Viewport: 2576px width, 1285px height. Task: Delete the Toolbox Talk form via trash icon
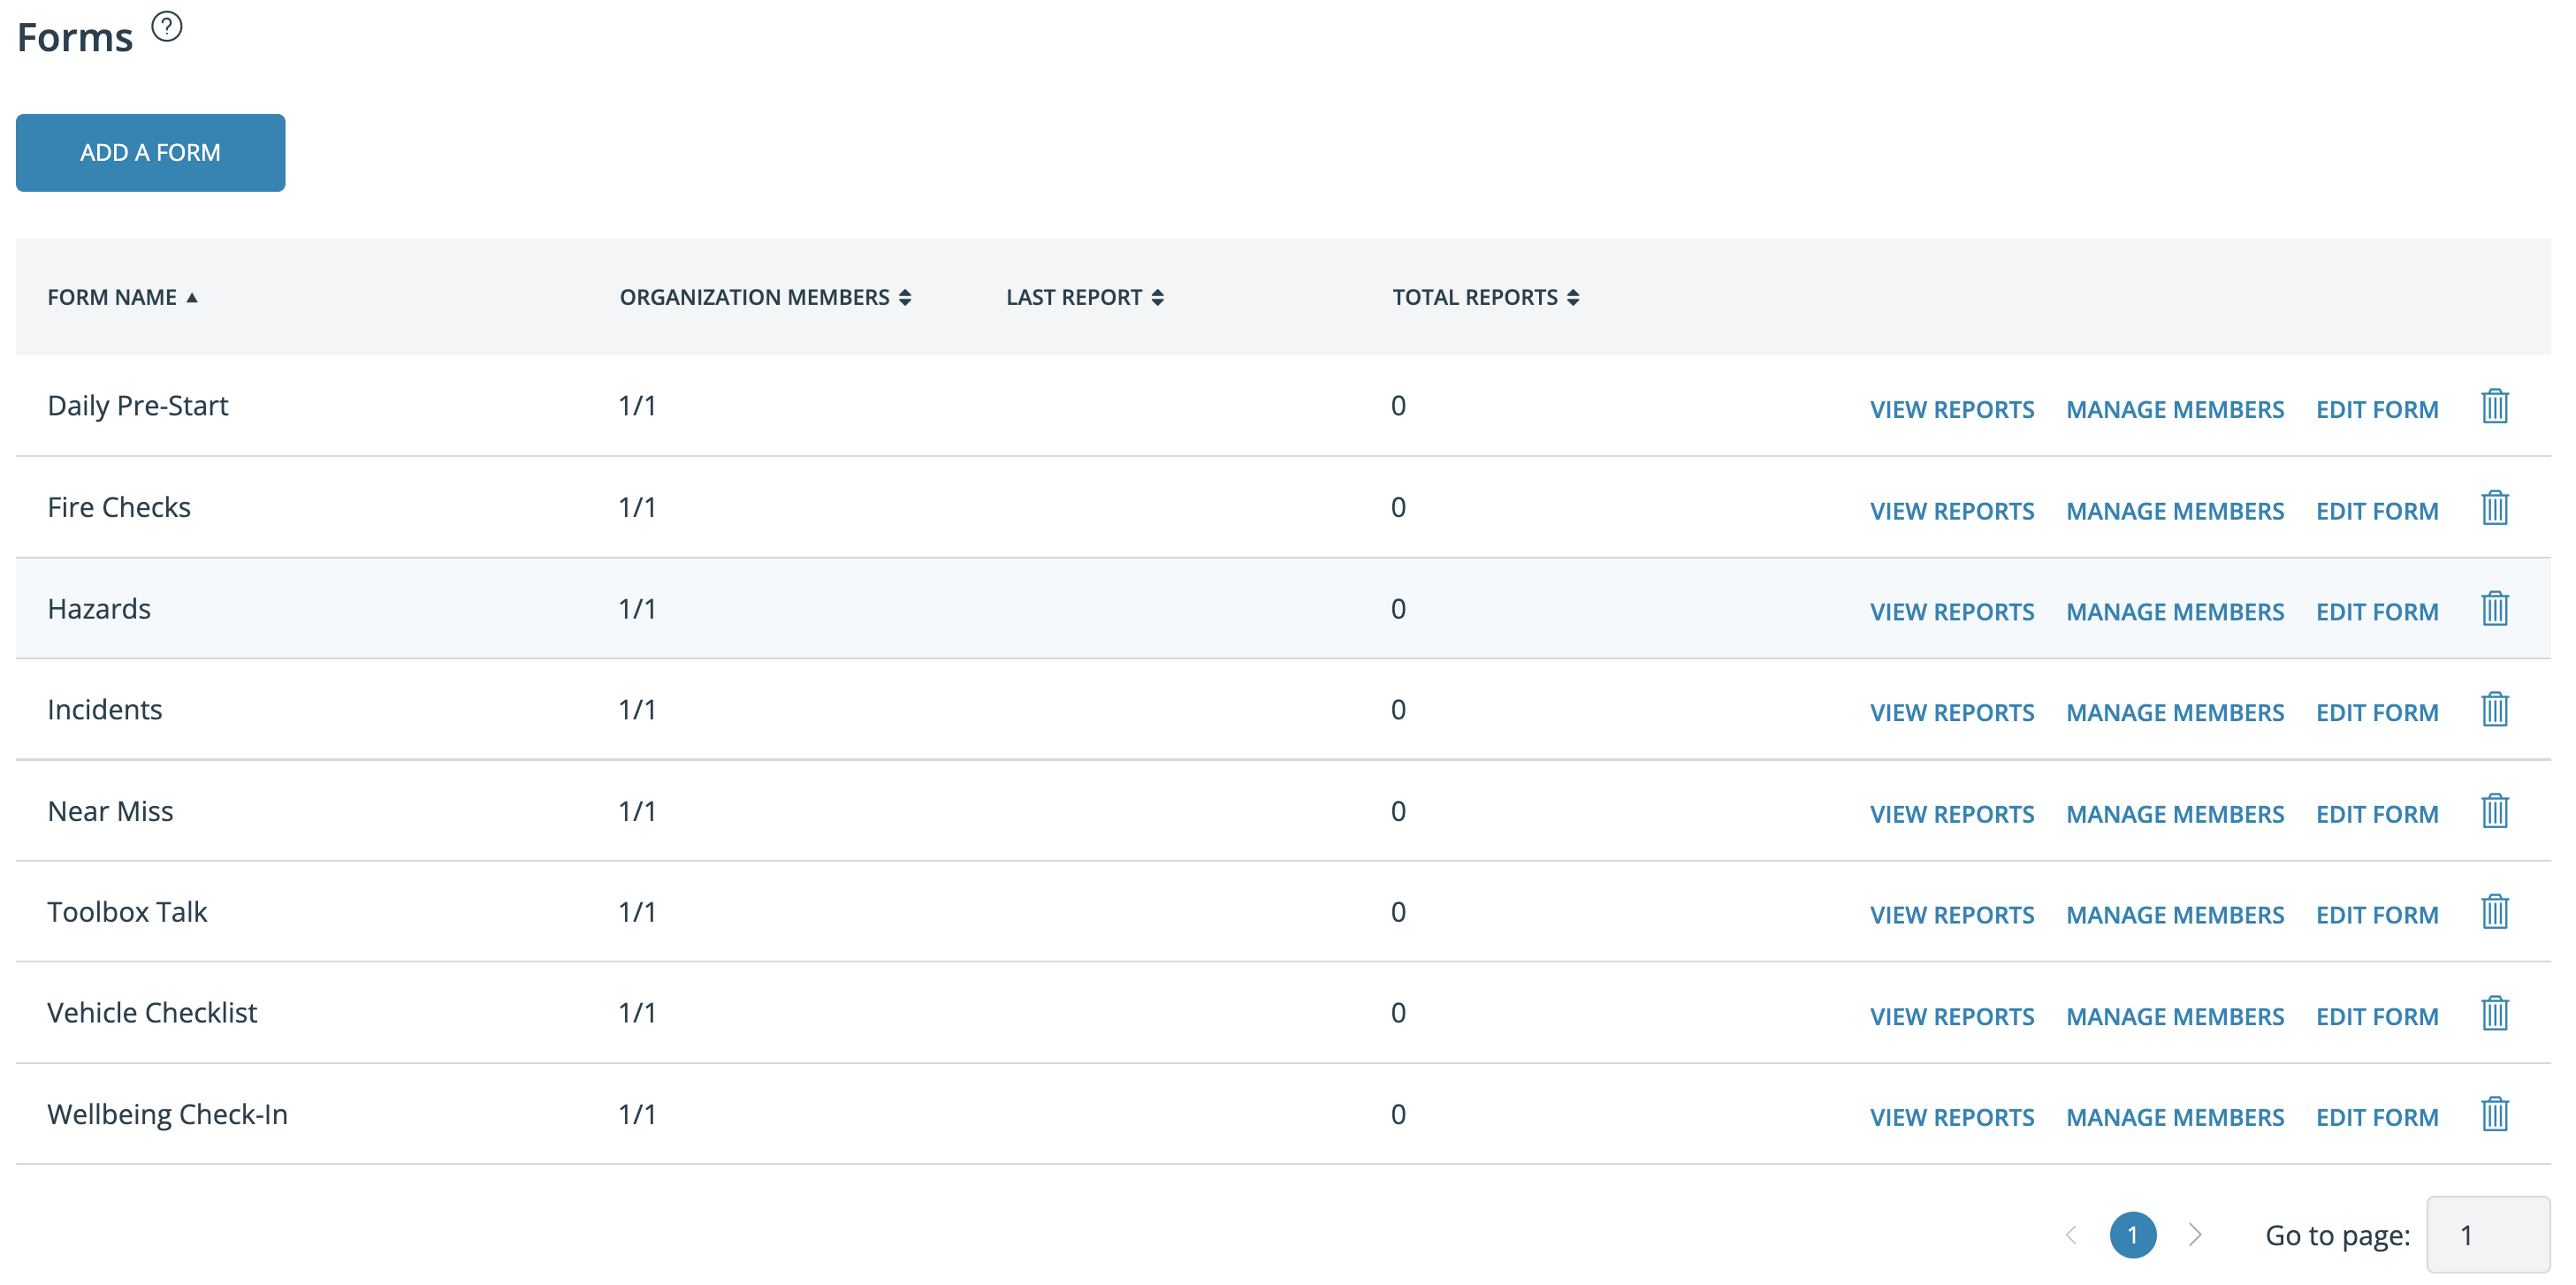point(2494,912)
